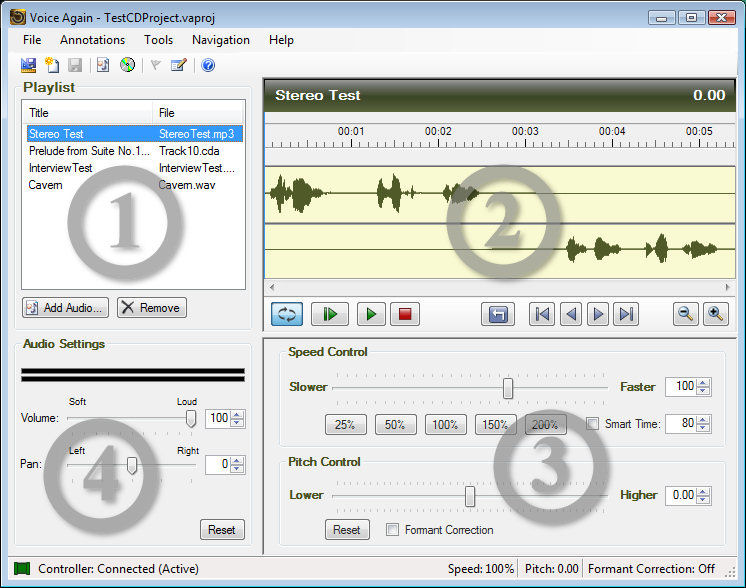The height and width of the screenshot is (588, 746).
Task: Reset Pitch Control with Reset button
Action: pos(347,529)
